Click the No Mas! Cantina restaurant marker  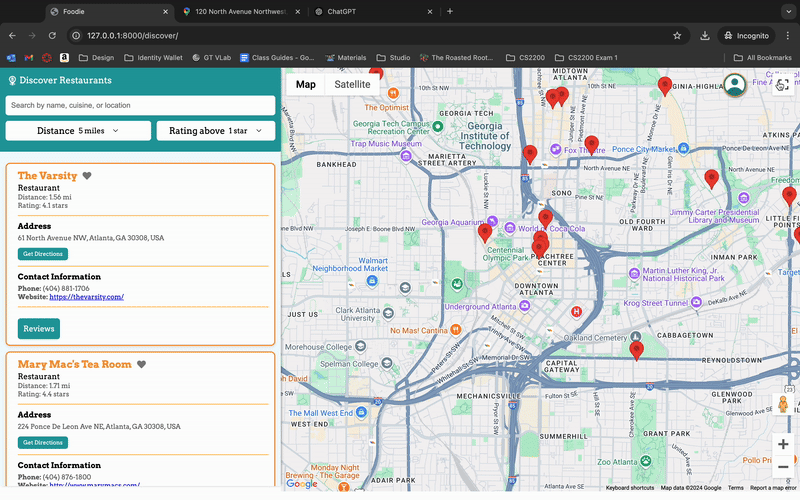pos(456,330)
